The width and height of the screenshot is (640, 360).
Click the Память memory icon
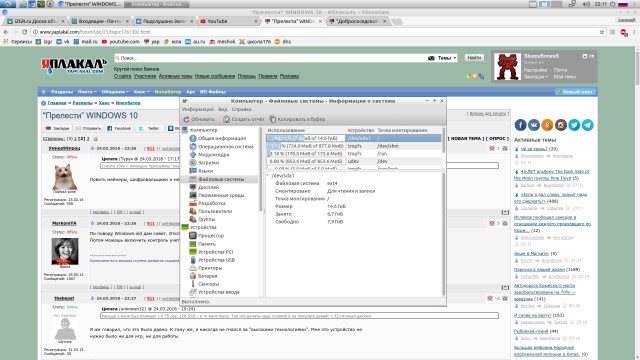point(193,244)
